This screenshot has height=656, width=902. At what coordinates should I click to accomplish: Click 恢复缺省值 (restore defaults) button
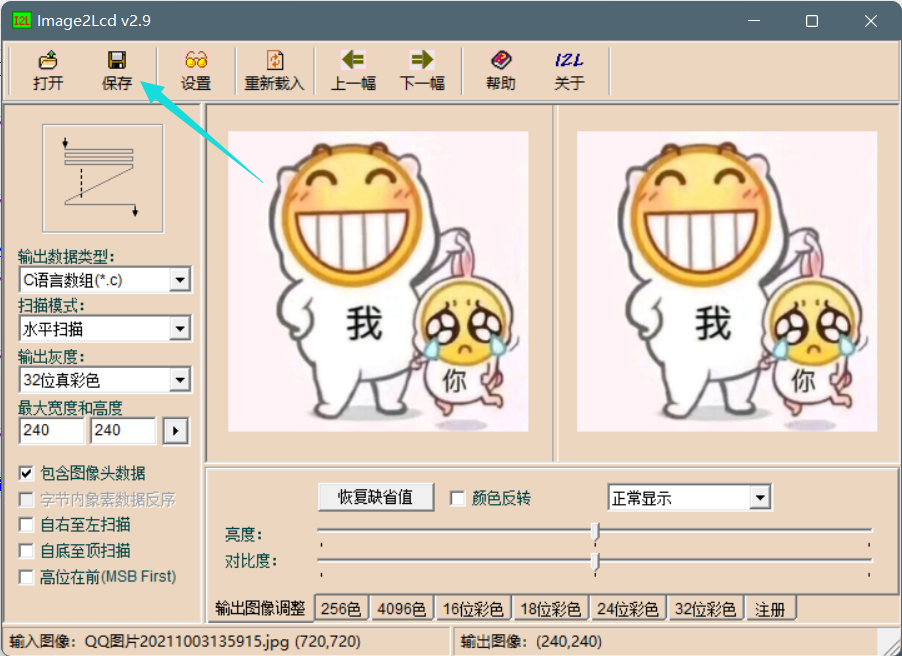[376, 497]
